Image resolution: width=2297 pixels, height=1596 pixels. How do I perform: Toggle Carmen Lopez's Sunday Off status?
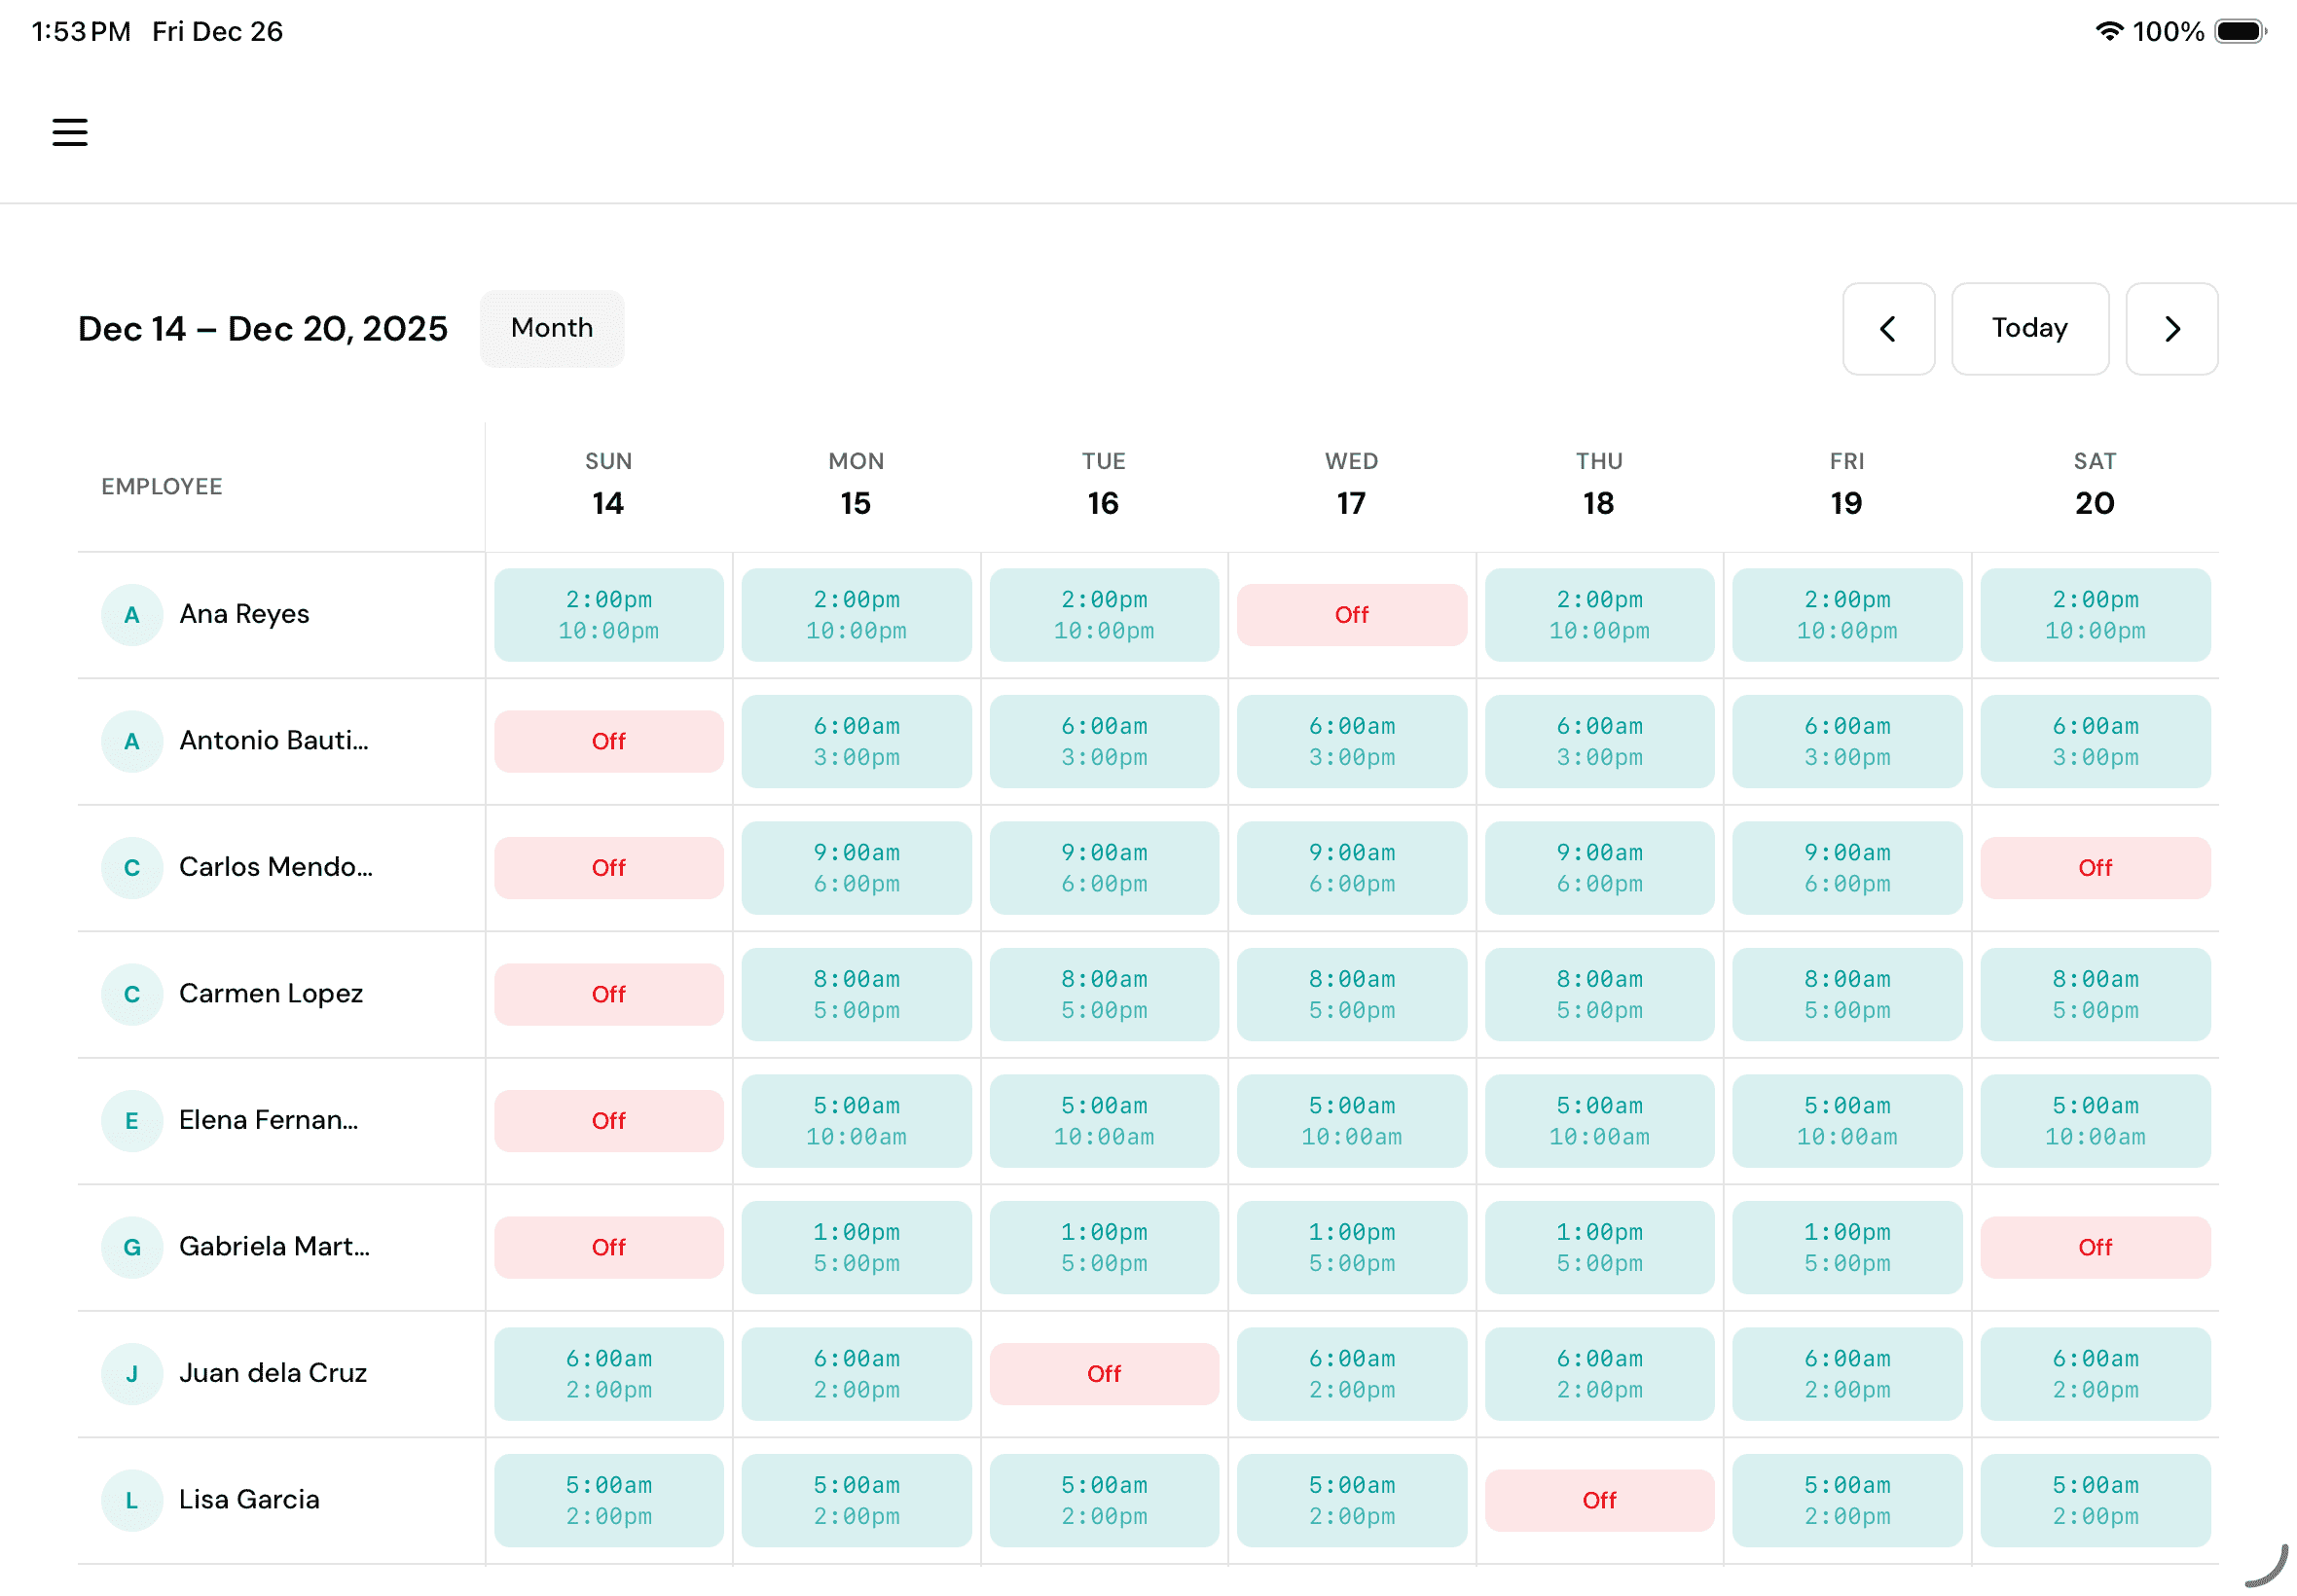point(608,994)
